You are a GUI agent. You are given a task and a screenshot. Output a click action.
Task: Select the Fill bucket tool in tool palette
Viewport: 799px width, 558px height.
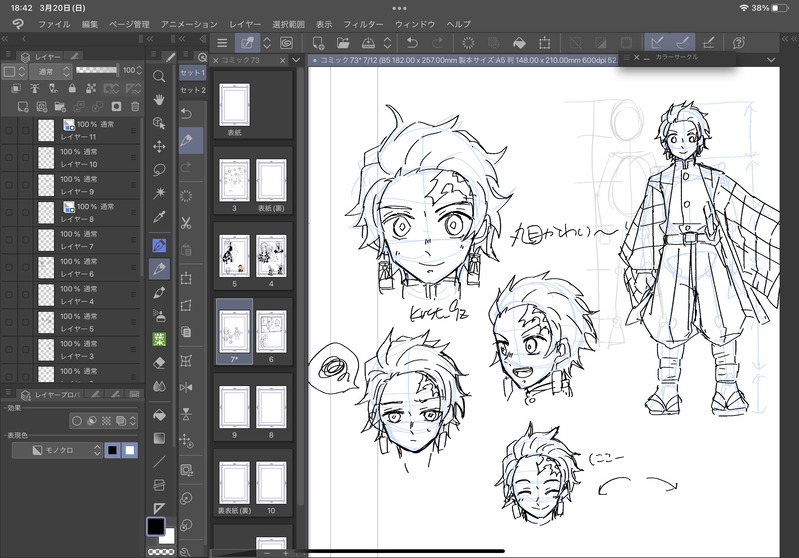159,415
